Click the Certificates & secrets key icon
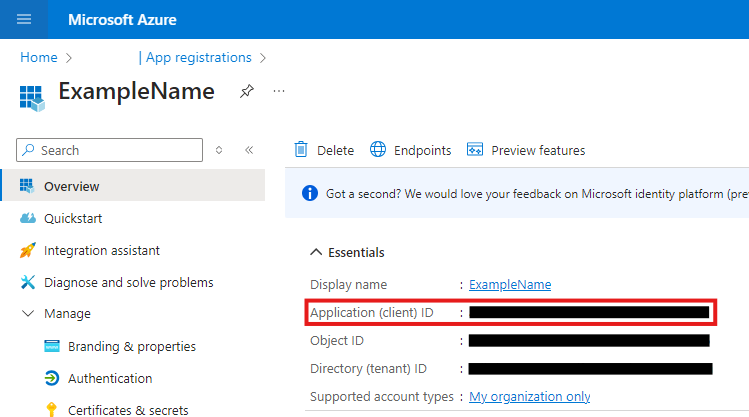 pyautogui.click(x=52, y=410)
